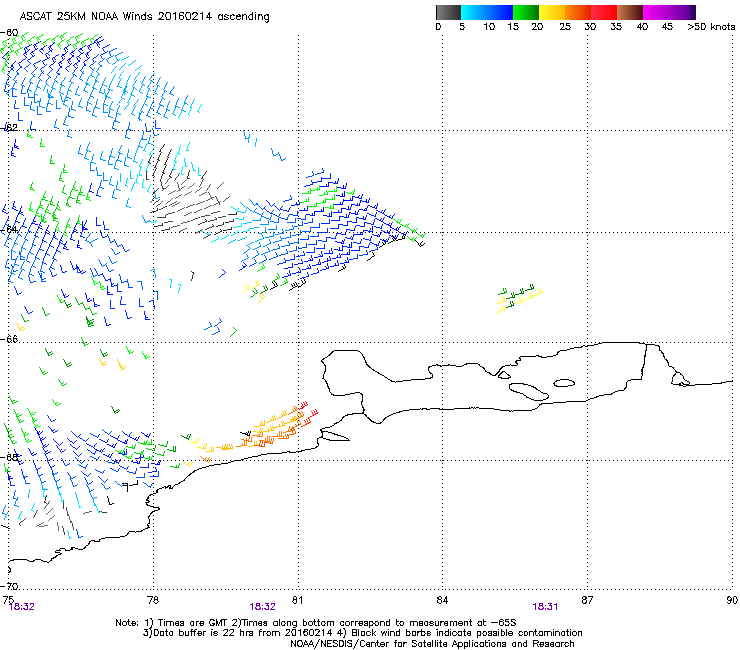Click the NOAA/NESDIS credit line
Viewport: 740px width, 650px height.
point(432,644)
